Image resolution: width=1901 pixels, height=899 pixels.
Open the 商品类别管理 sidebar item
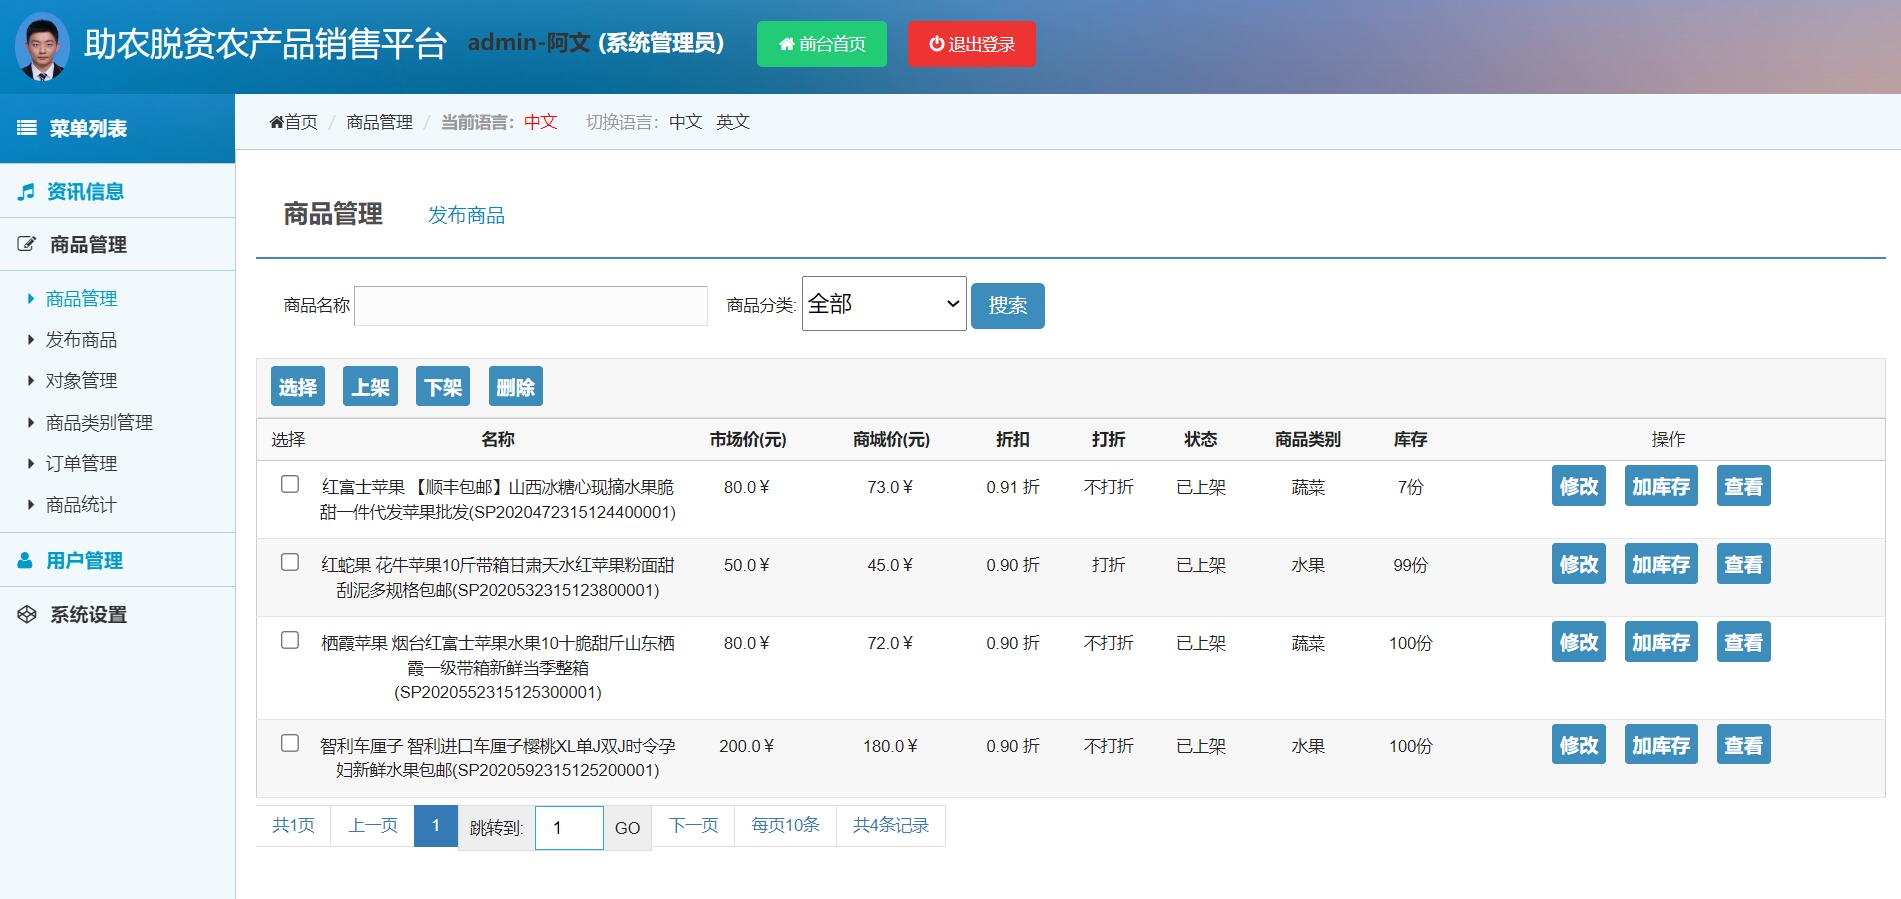pyautogui.click(x=99, y=423)
